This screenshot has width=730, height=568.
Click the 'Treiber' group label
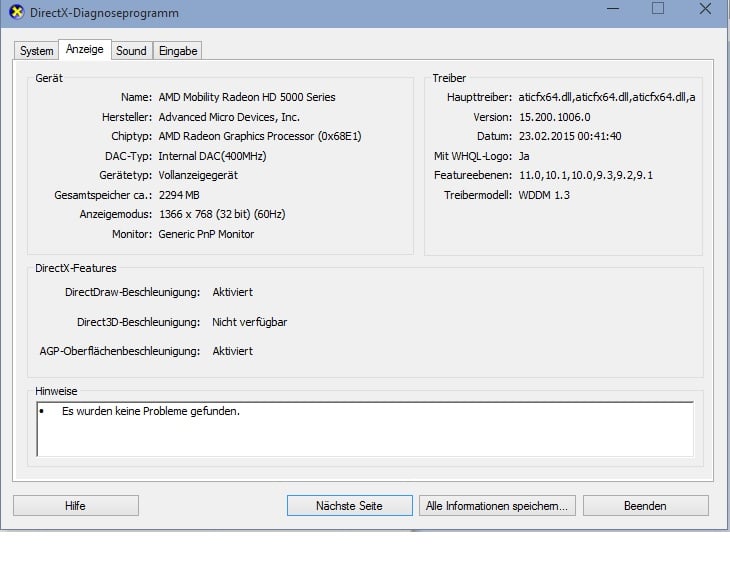pos(449,78)
